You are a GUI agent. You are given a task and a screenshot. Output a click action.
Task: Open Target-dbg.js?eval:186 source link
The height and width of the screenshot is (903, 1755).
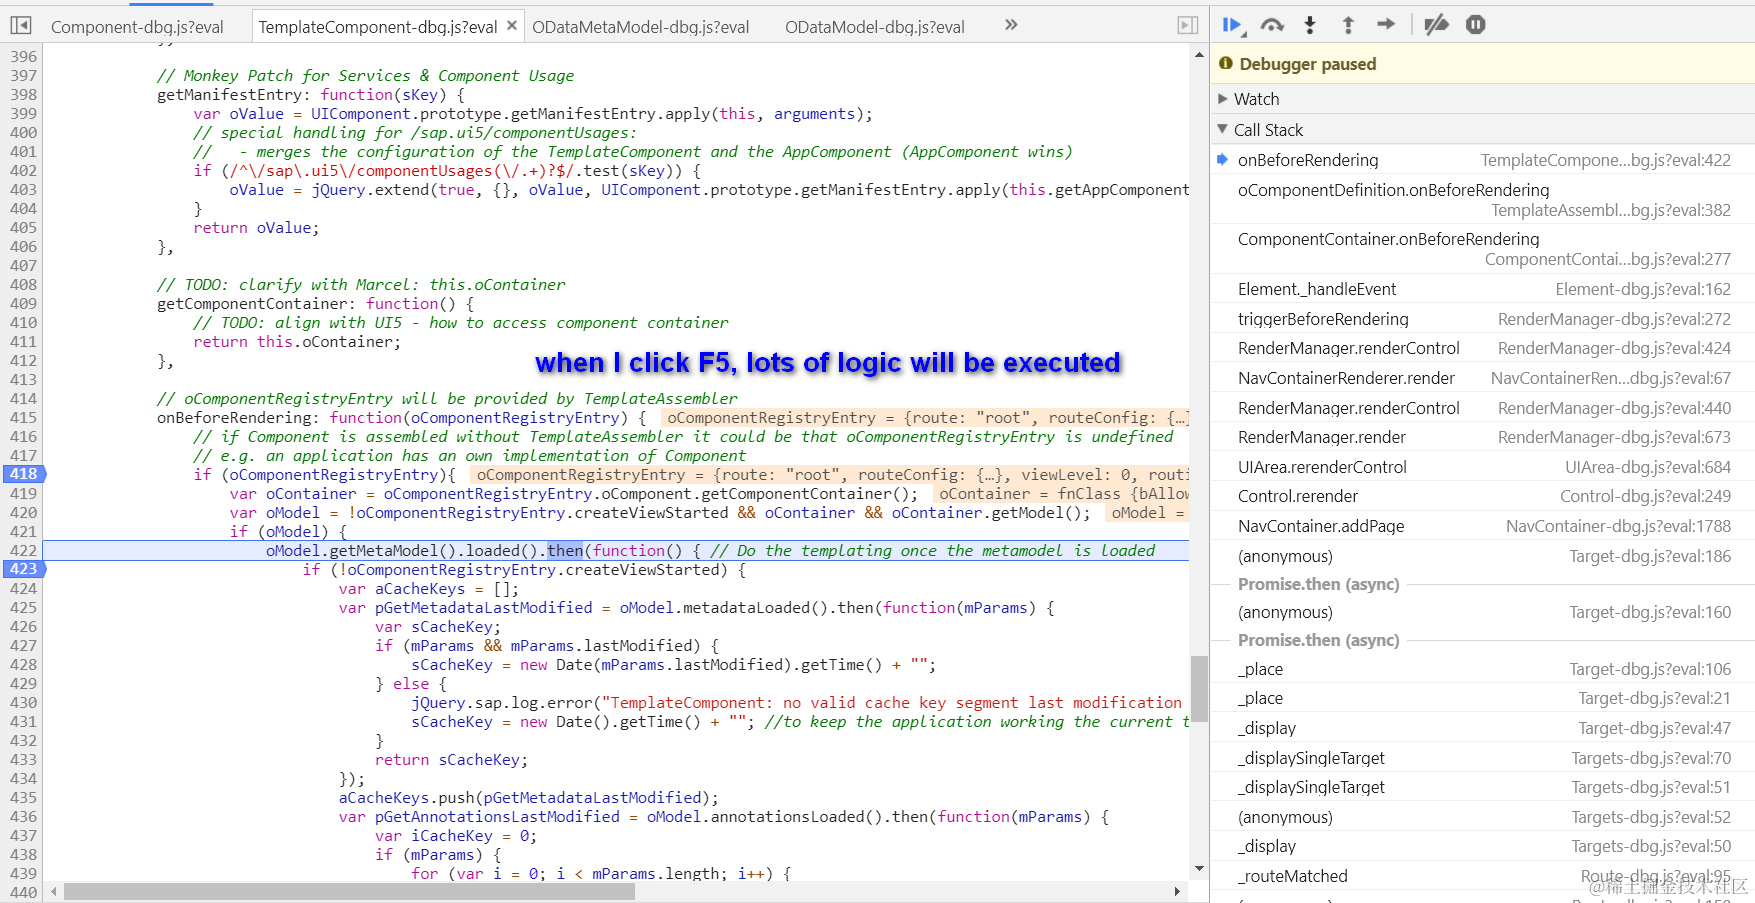pos(1650,556)
